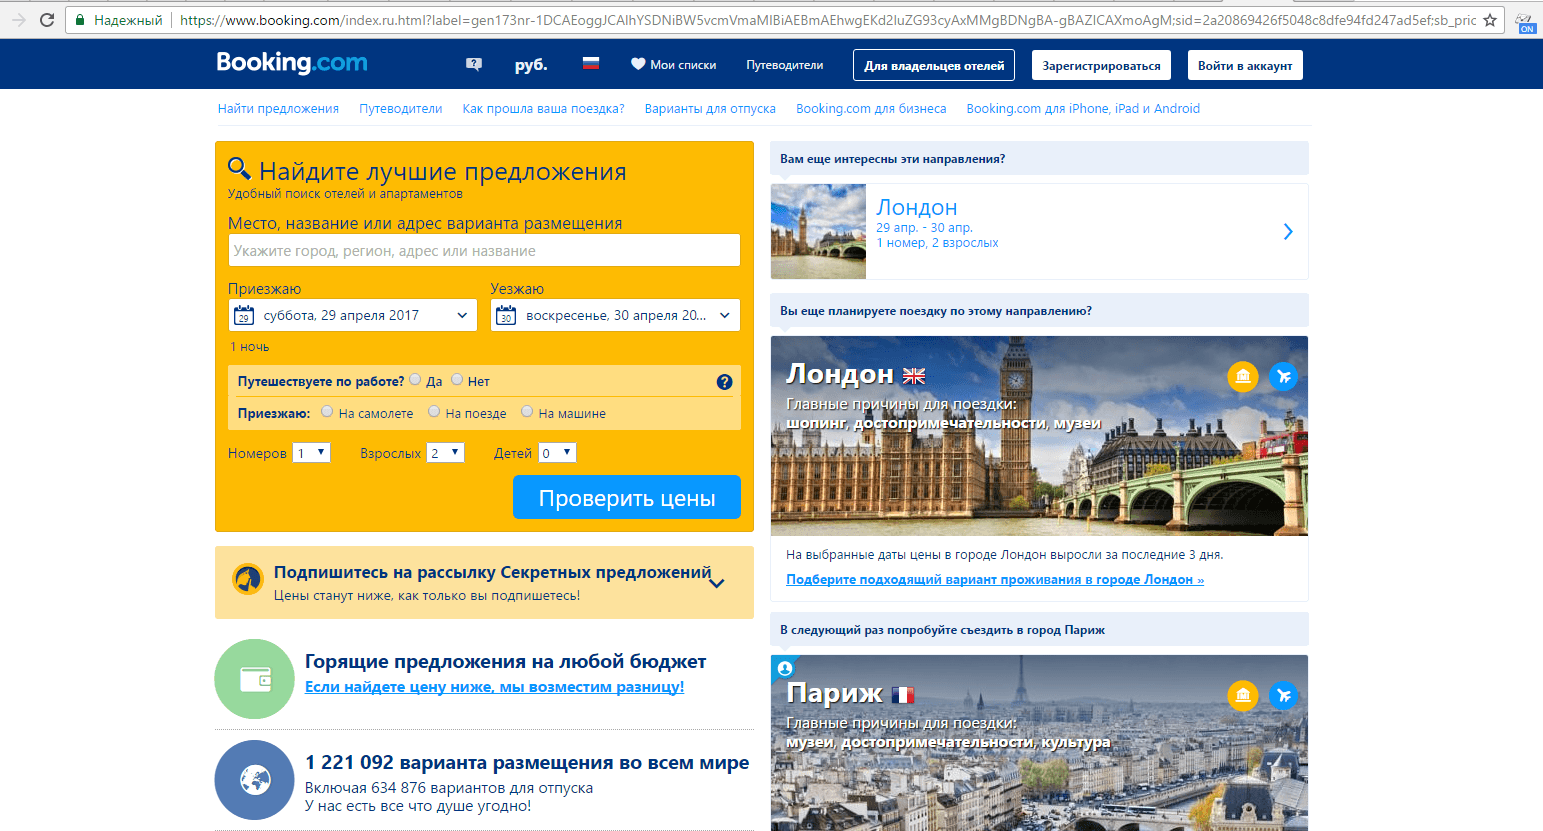This screenshot has width=1543, height=831.
Task: Open Booking.com для бизнеса tab
Action: [x=871, y=109]
